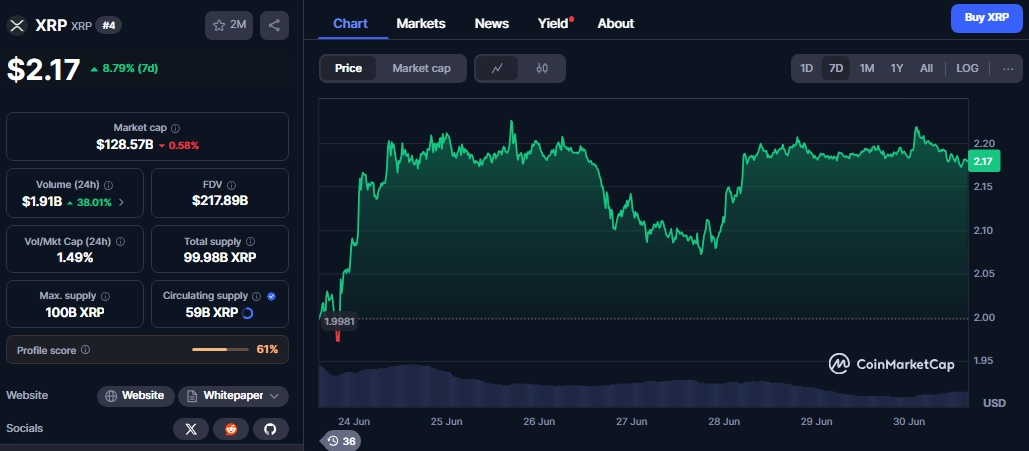
Task: Click the XRP logo icon
Action: click(16, 26)
